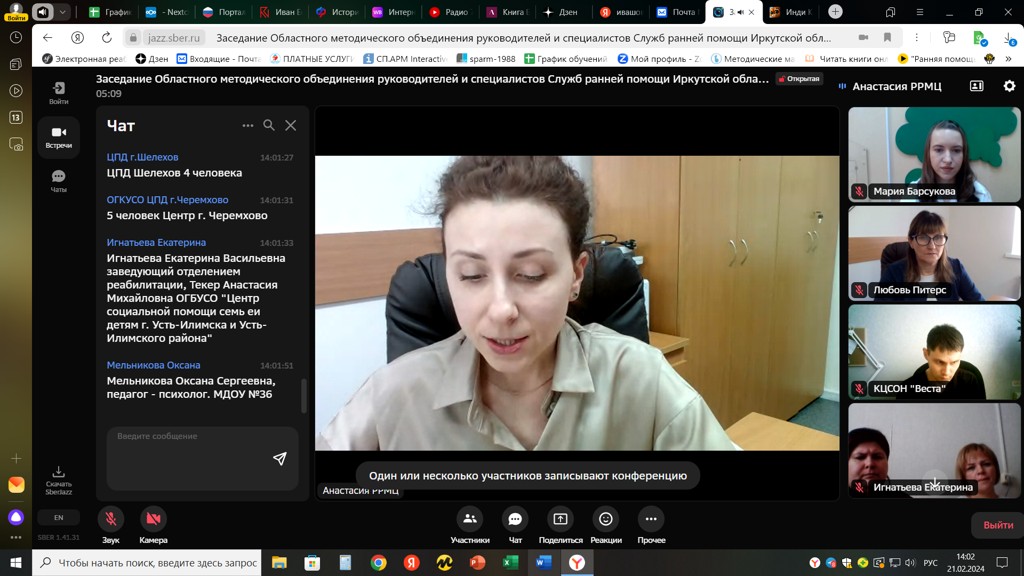Viewport: 1024px width, 576px height.
Task: Search chat with magnifier icon
Action: (x=269, y=125)
